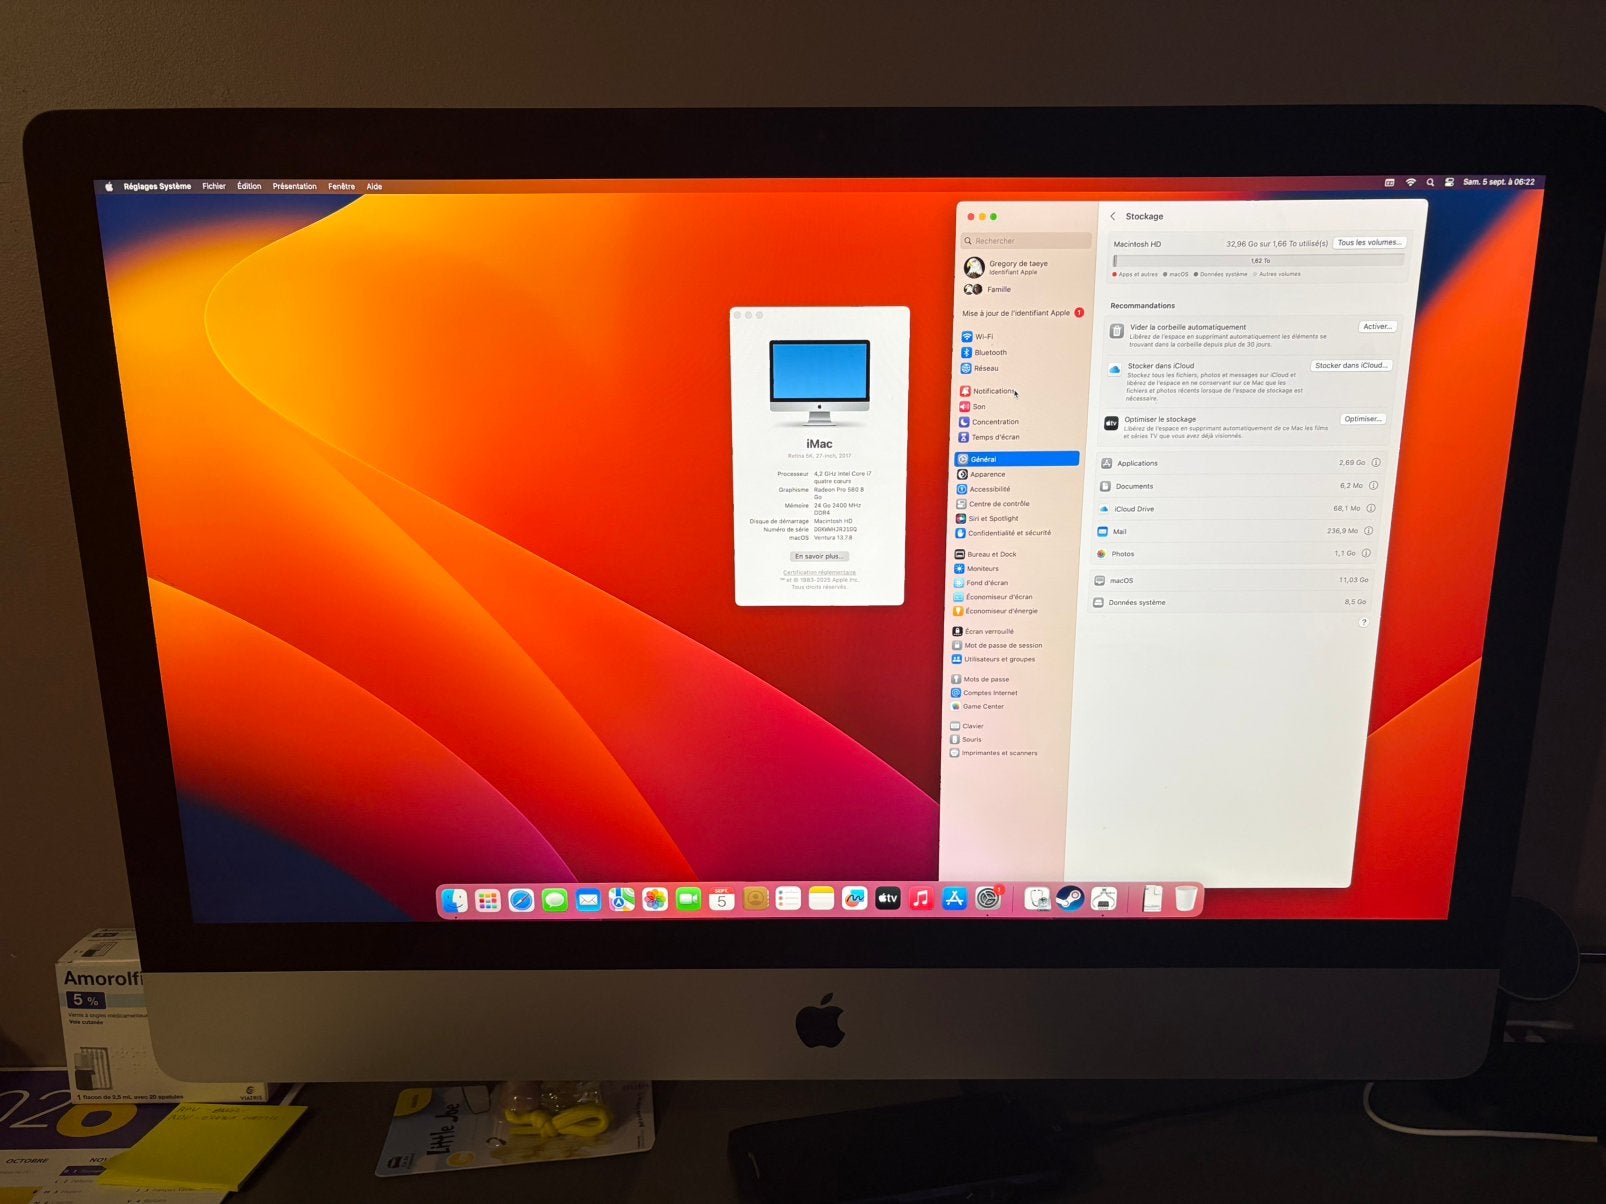1606x1204 pixels.
Task: Select Accessibilité in the sidebar
Action: point(983,489)
